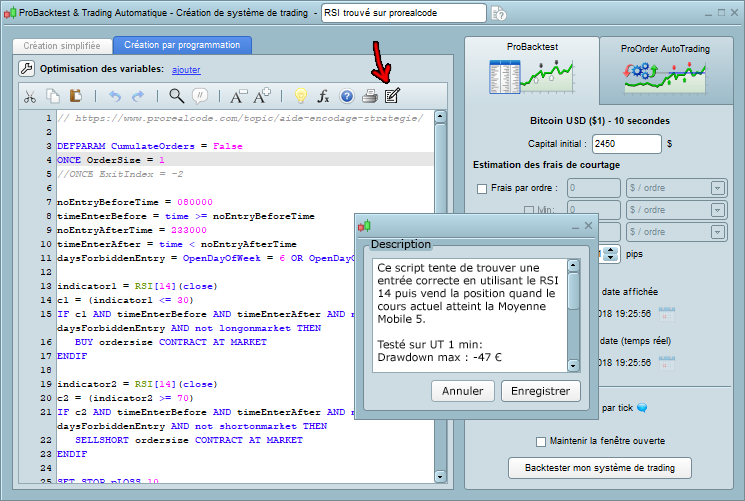Click the cut scissors icon

coord(30,97)
